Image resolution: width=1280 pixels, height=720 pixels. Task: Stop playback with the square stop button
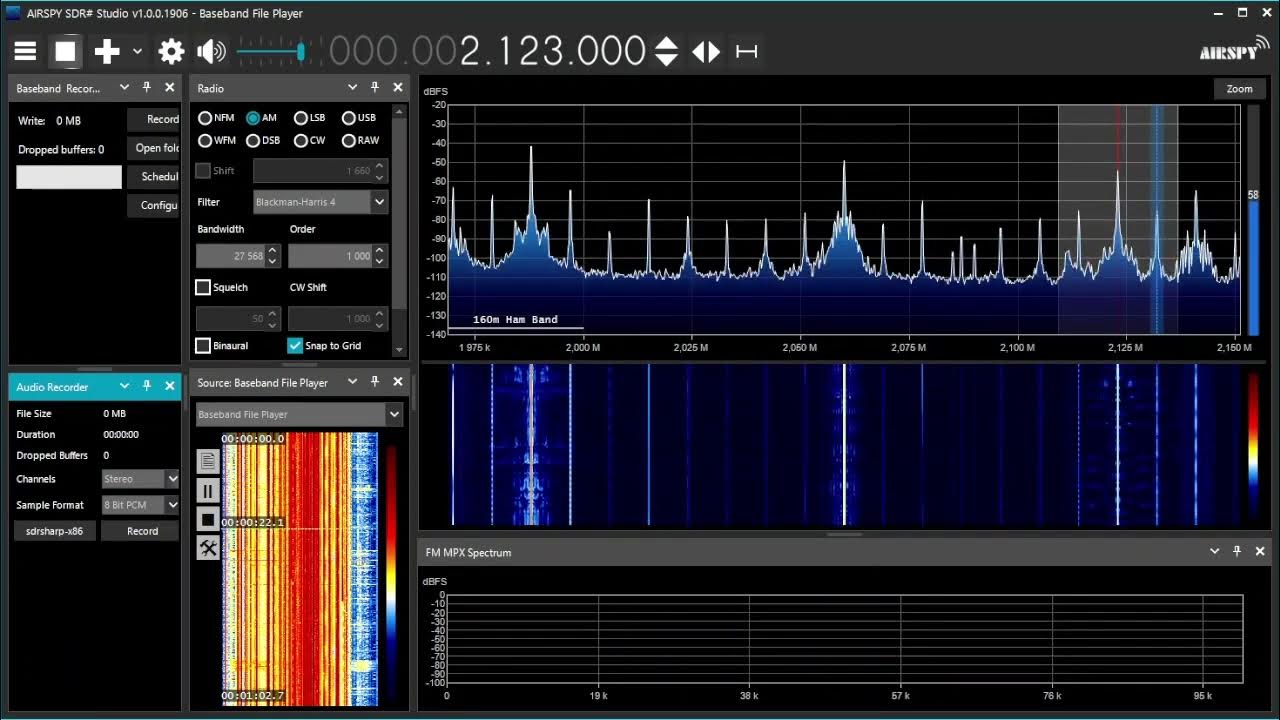(x=65, y=51)
